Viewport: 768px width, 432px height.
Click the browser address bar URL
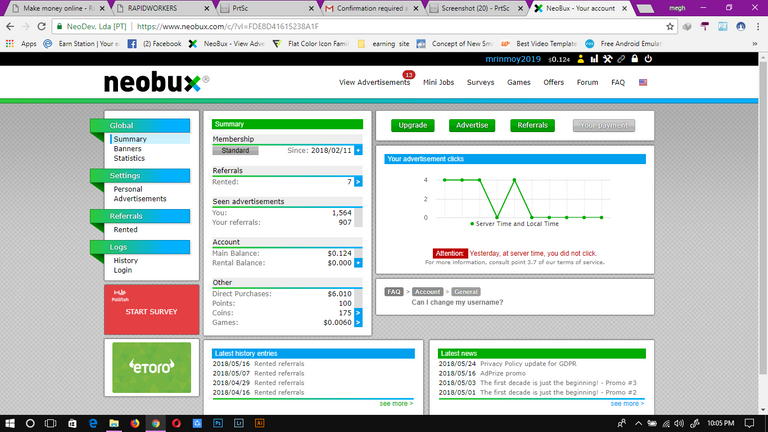(x=228, y=26)
